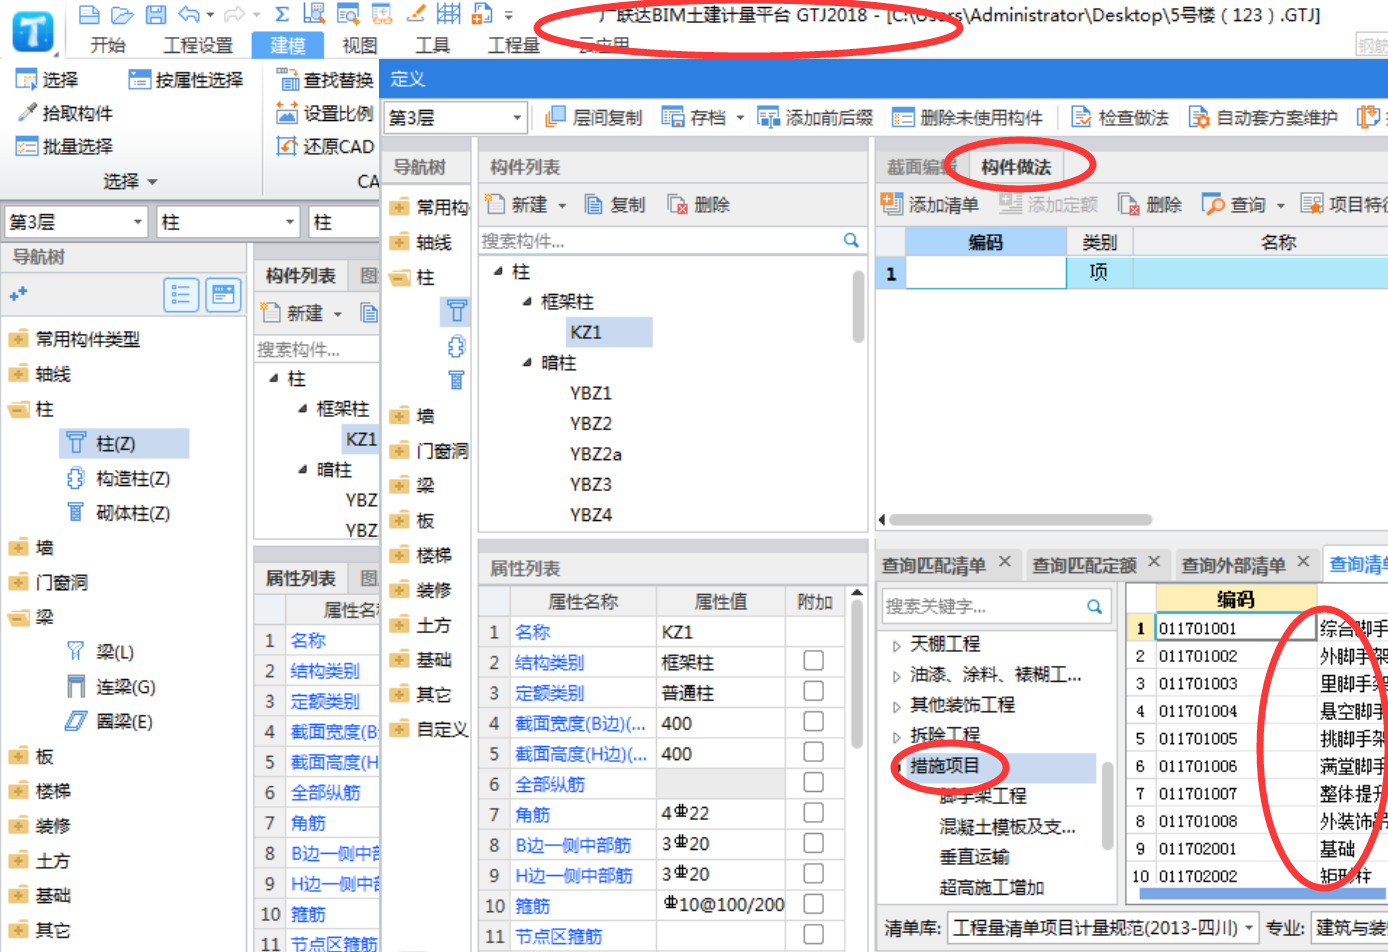Open the 第3层 floor dropdown below the ribbon
Viewport: 1388px width, 952px height.
[138, 222]
